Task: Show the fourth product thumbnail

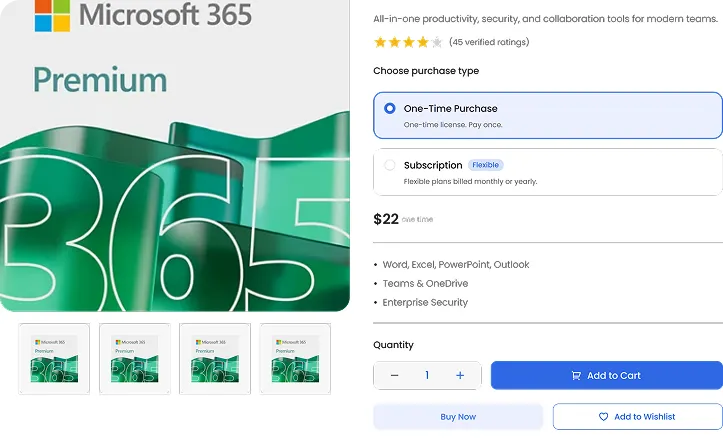Action: (295, 358)
